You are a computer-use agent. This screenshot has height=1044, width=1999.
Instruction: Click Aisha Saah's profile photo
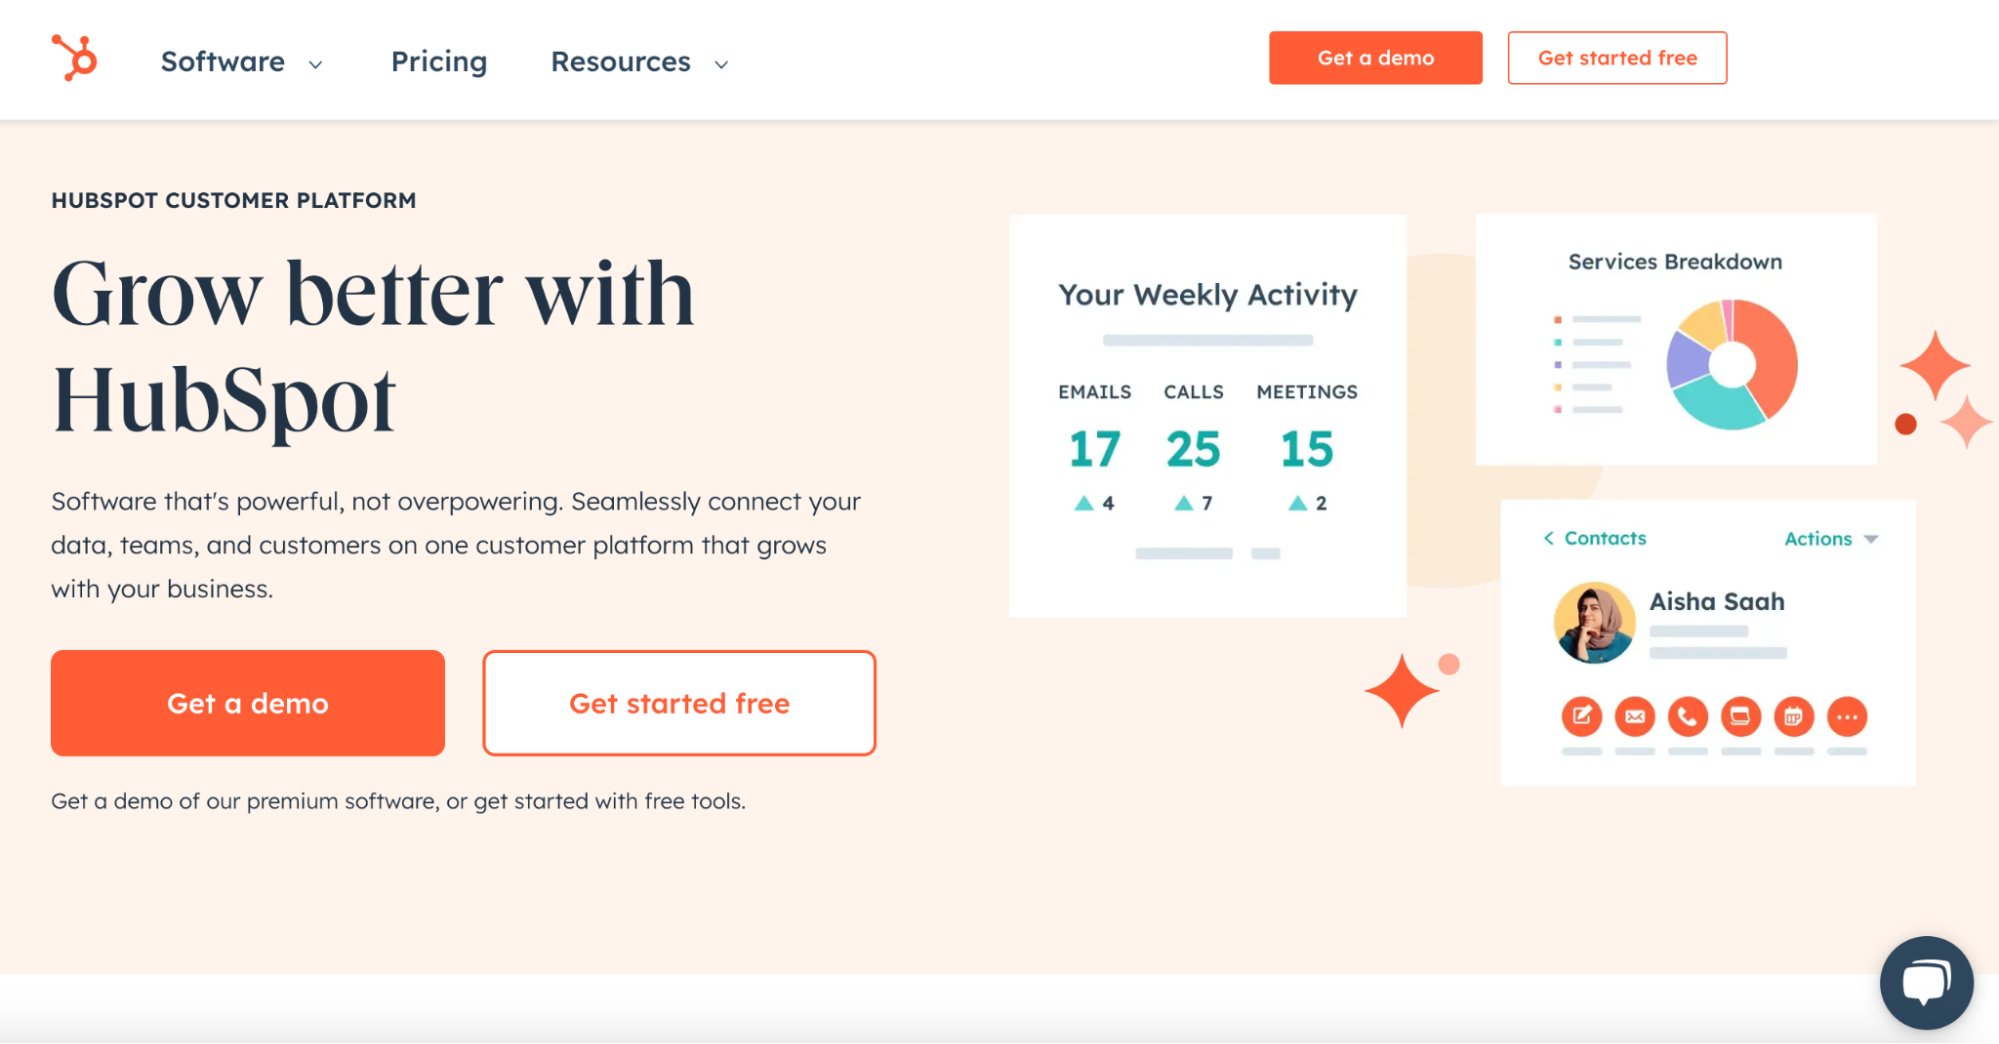click(1595, 622)
